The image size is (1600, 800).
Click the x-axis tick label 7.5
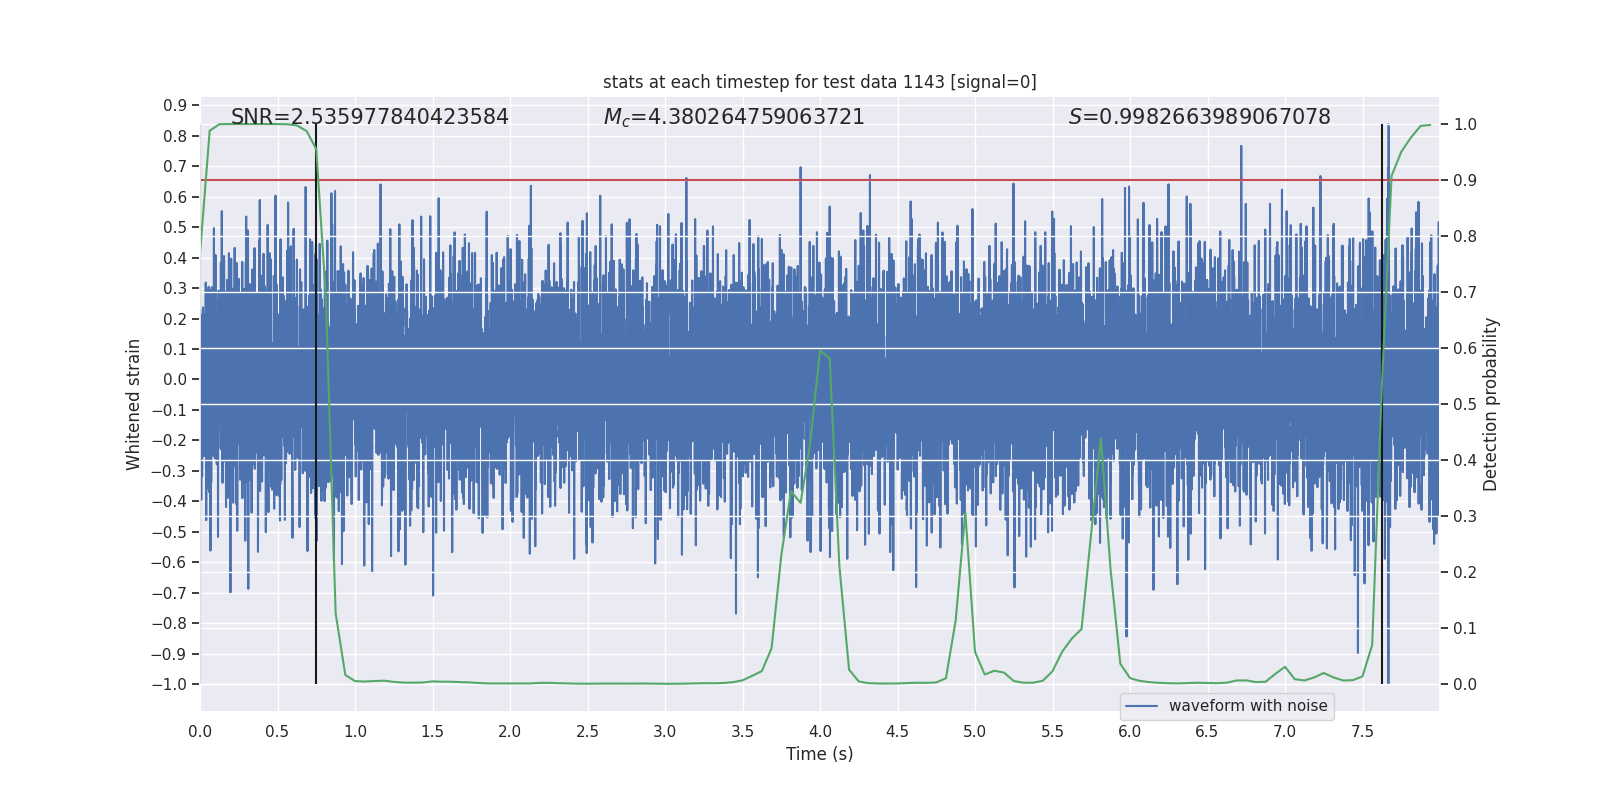1362,731
